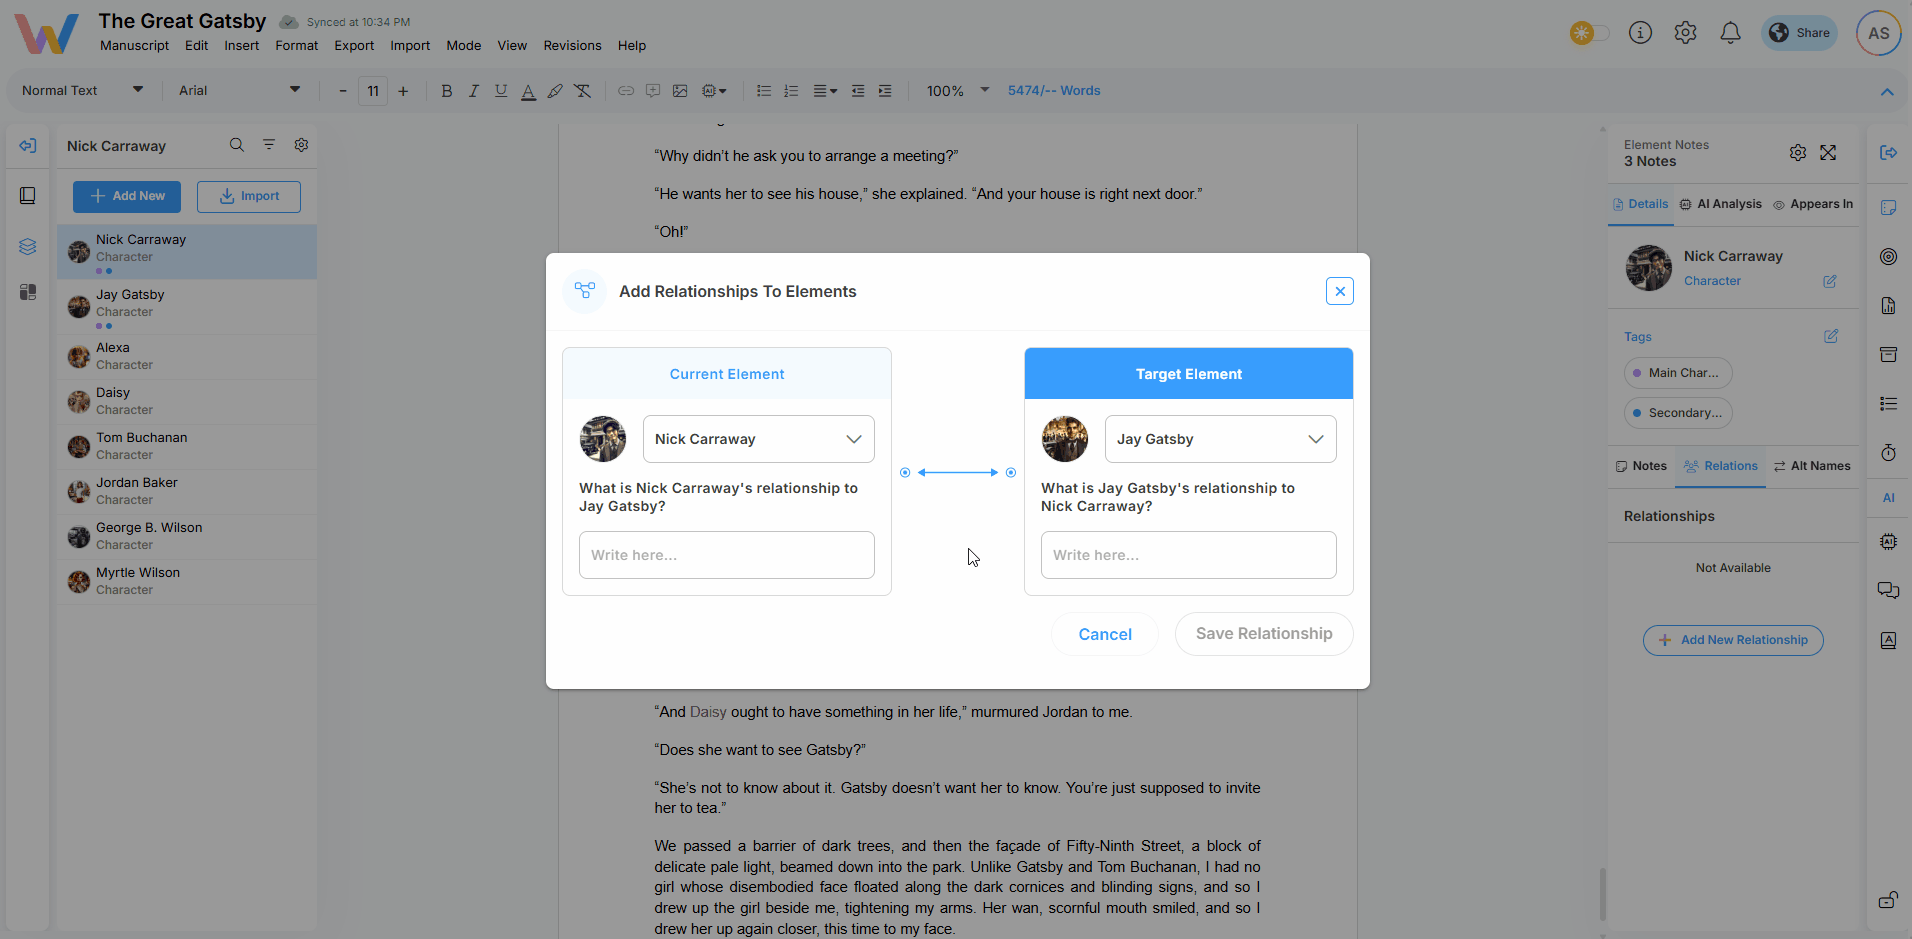The width and height of the screenshot is (1912, 939).
Task: Click the text color icon
Action: (528, 91)
